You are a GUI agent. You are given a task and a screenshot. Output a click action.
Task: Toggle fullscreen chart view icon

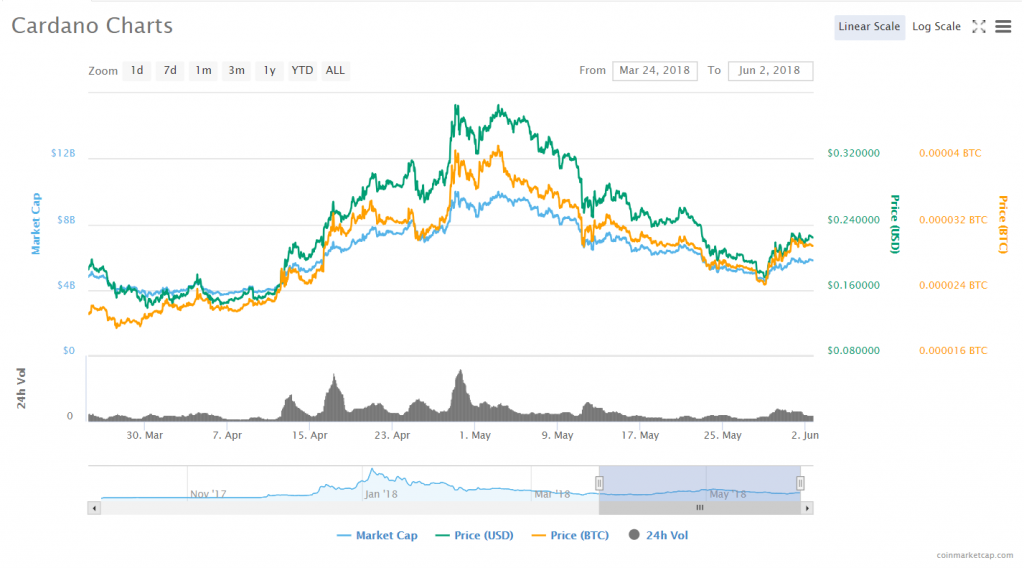point(978,27)
